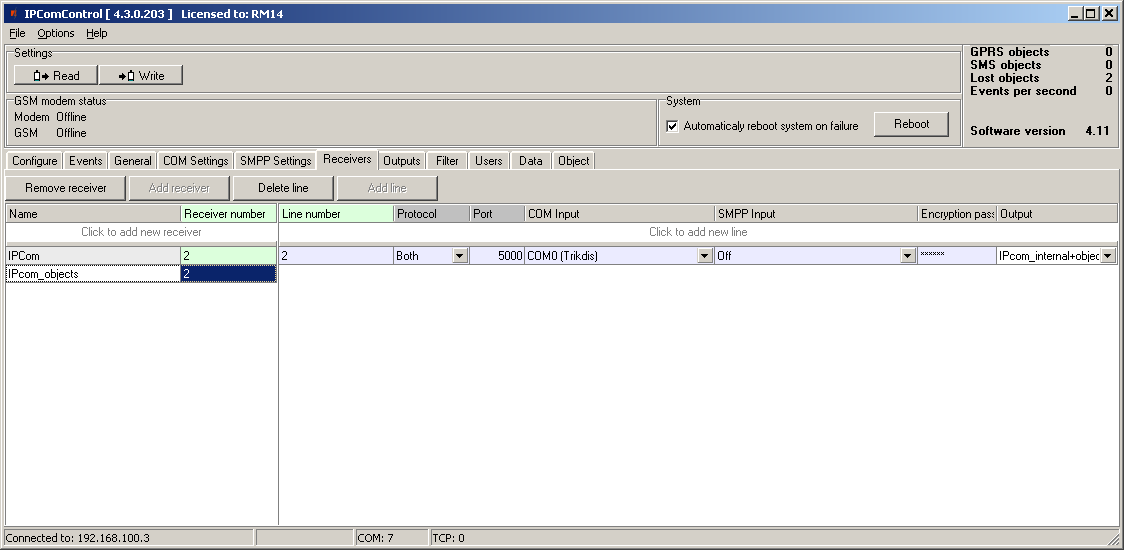
Task: Click 'Click to add new receiver' row
Action: [x=141, y=232]
